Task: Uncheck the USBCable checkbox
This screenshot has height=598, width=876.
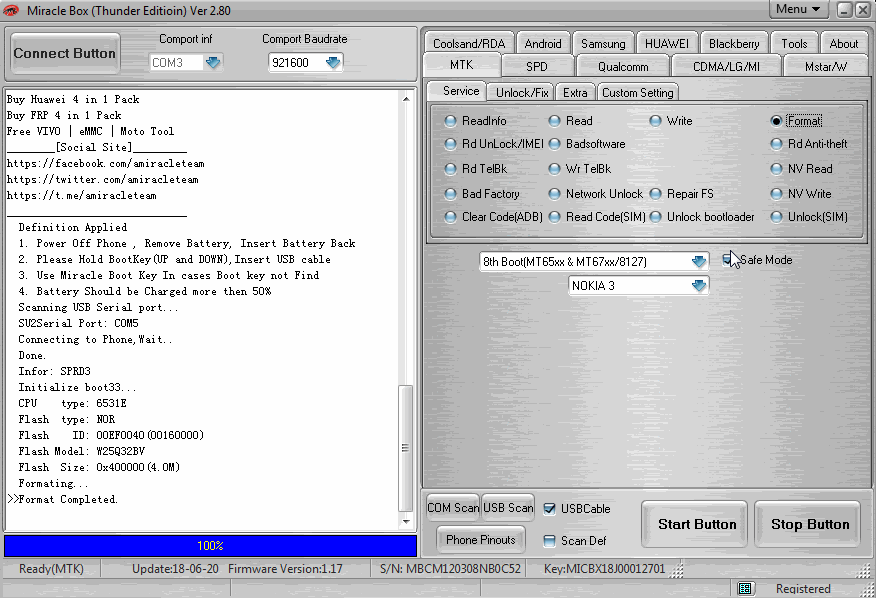Action: [x=549, y=509]
